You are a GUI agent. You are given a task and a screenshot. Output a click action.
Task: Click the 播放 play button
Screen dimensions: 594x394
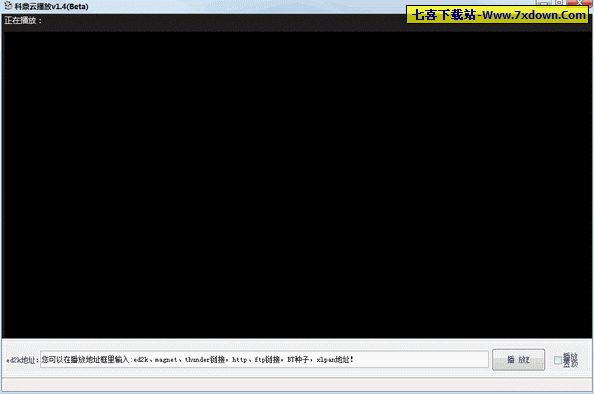point(518,360)
